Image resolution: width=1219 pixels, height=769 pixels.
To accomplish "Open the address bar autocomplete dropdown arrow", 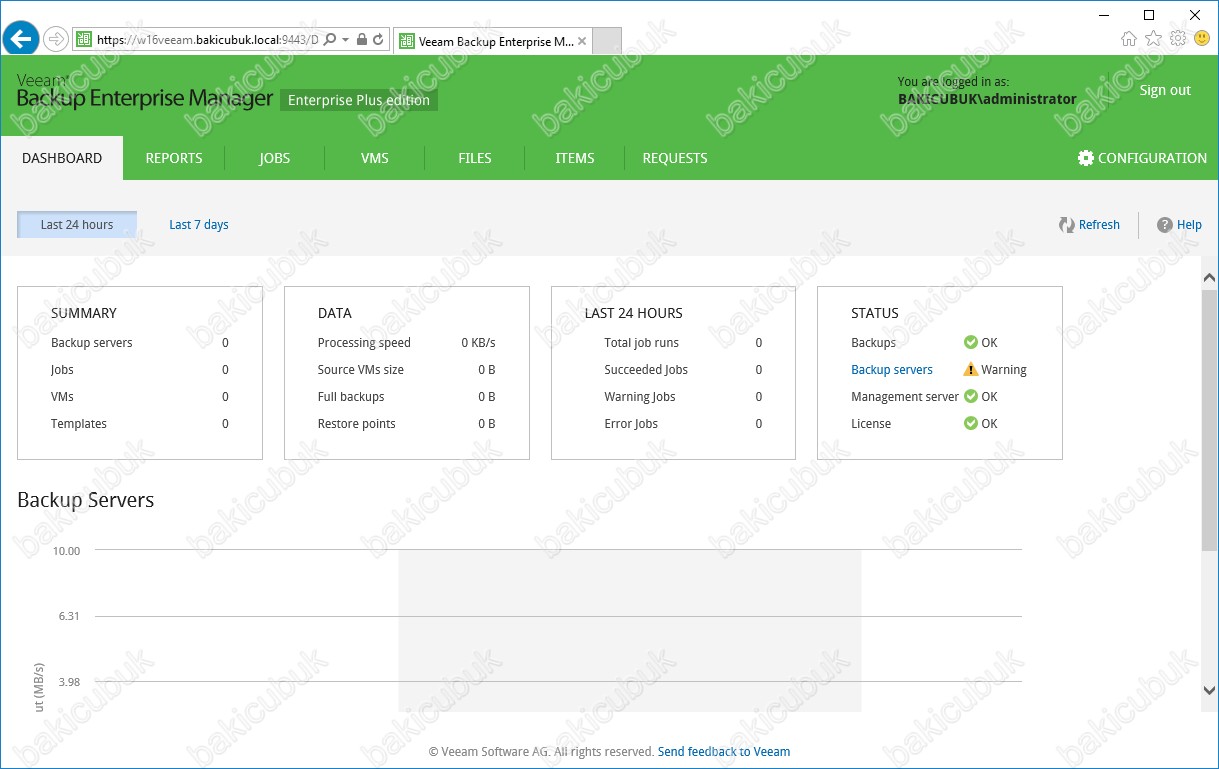I will click(346, 40).
